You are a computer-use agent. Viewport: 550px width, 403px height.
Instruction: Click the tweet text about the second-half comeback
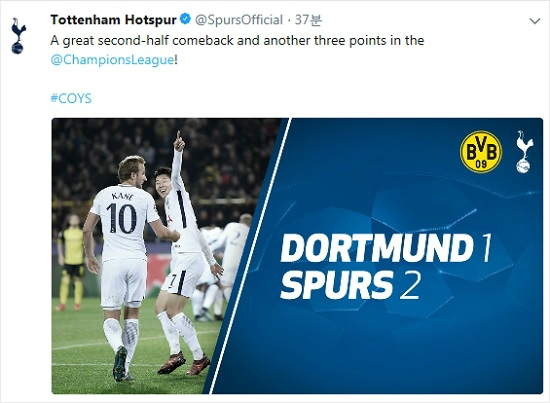click(237, 41)
